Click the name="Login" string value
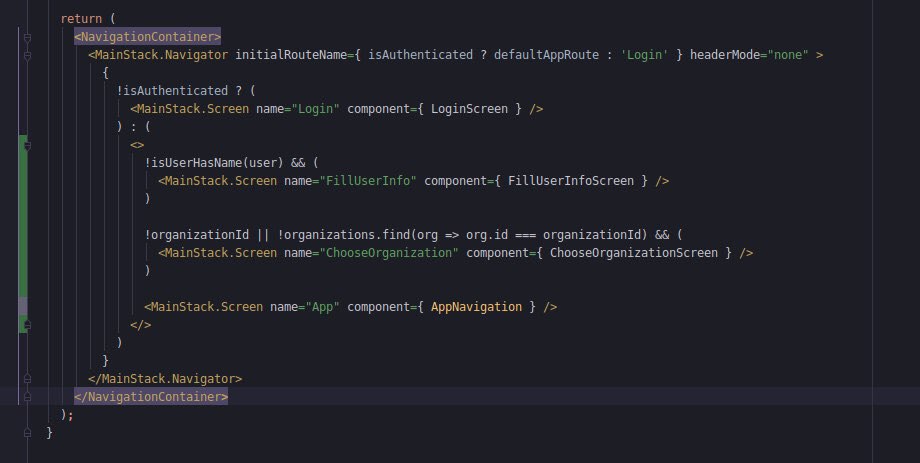 (x=316, y=109)
